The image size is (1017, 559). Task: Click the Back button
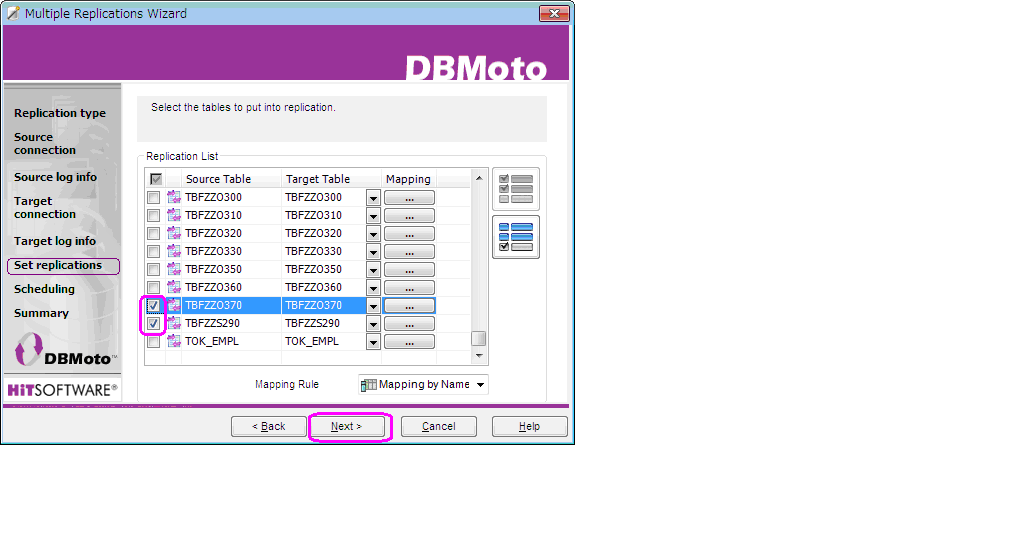269,426
